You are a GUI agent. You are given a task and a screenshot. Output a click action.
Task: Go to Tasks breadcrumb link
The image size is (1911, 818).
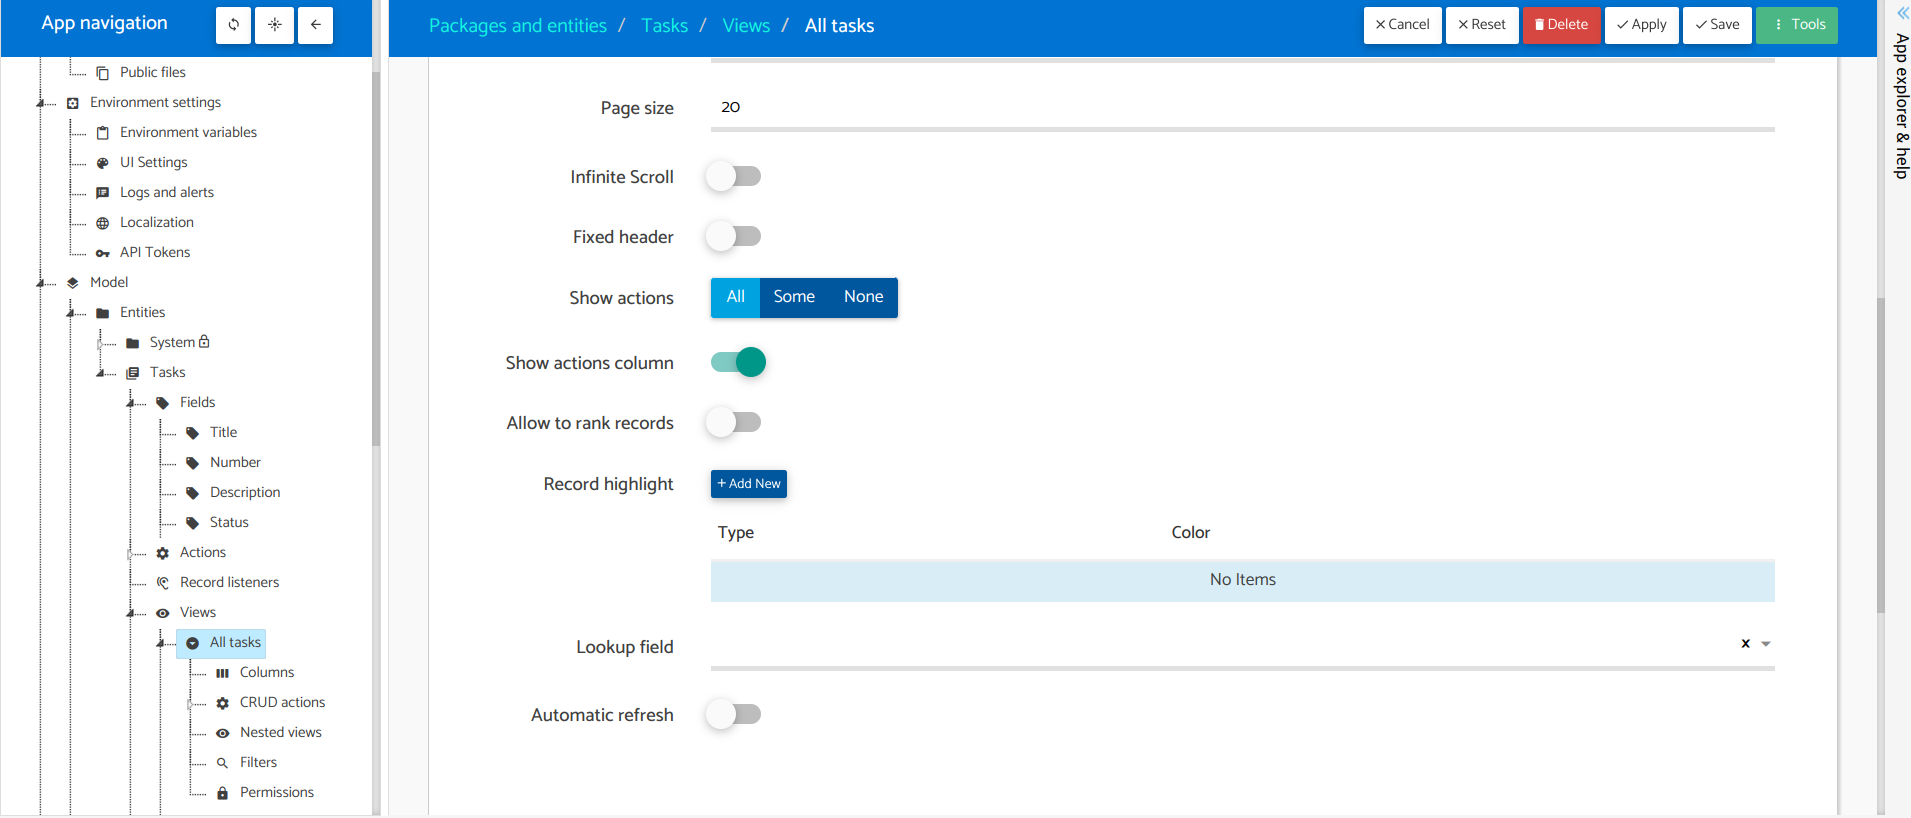(665, 26)
